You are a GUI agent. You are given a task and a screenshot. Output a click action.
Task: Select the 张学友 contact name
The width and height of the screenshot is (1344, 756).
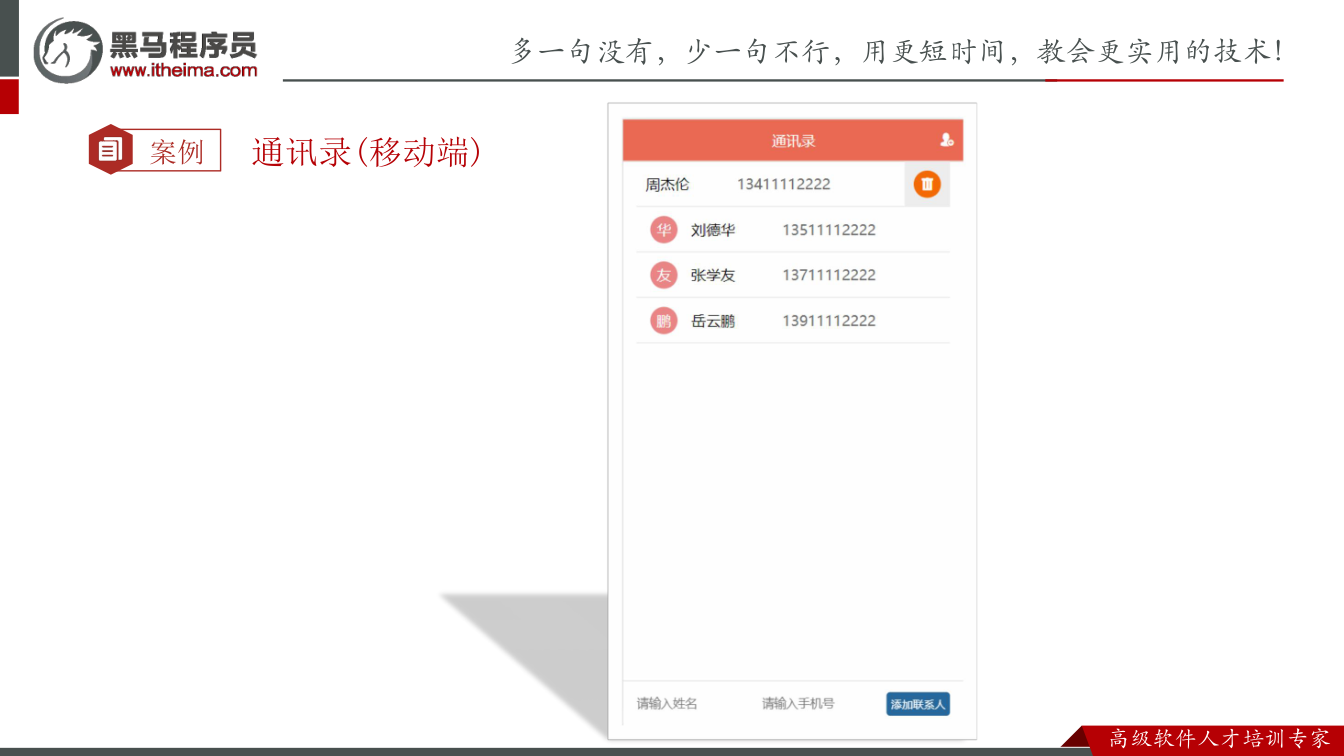click(713, 275)
